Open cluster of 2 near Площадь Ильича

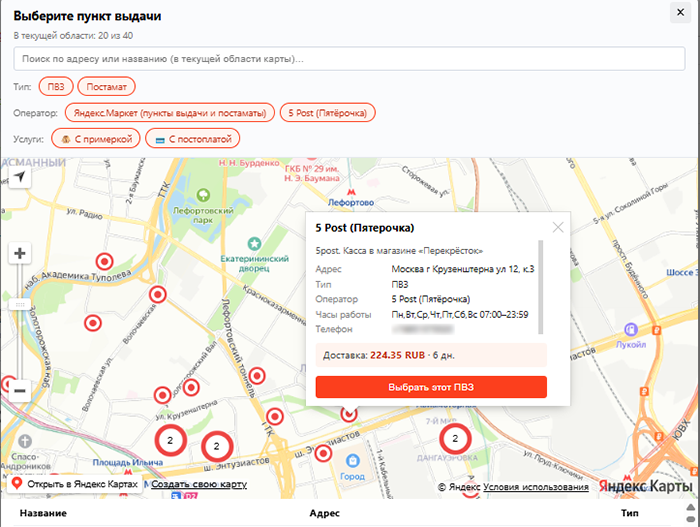pyautogui.click(x=170, y=440)
